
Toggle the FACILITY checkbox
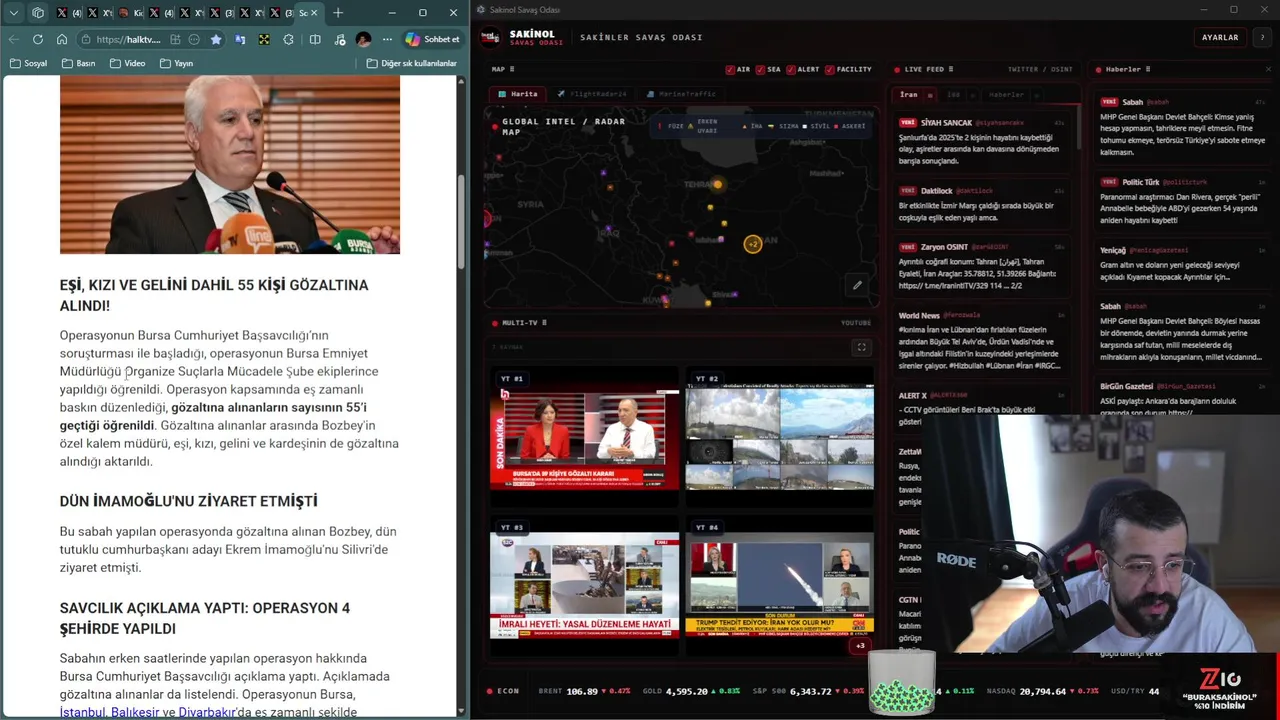point(829,69)
